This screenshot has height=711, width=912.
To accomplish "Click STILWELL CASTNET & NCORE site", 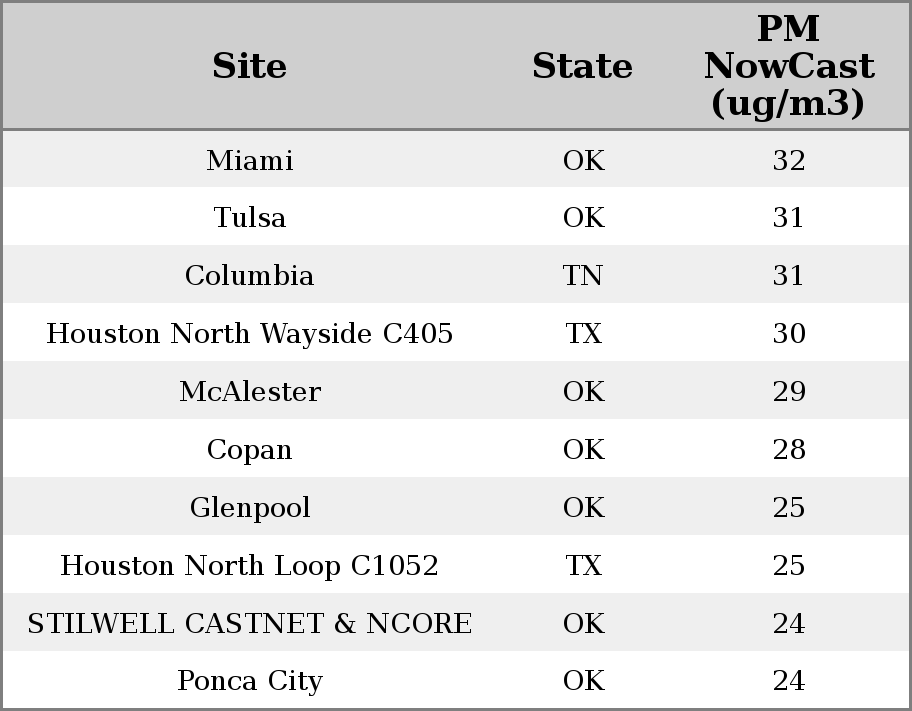I will pyautogui.click(x=250, y=623).
